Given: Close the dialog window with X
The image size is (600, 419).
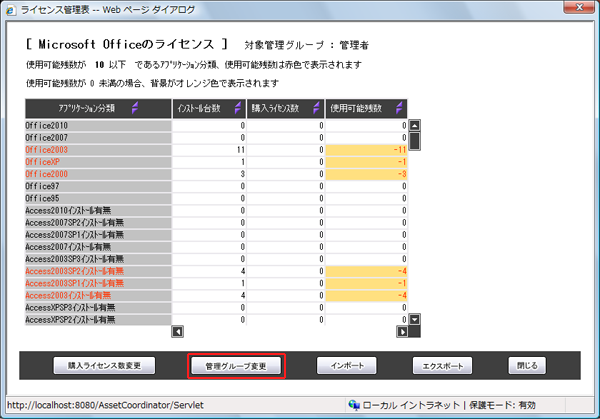Looking at the screenshot, I should [579, 7].
